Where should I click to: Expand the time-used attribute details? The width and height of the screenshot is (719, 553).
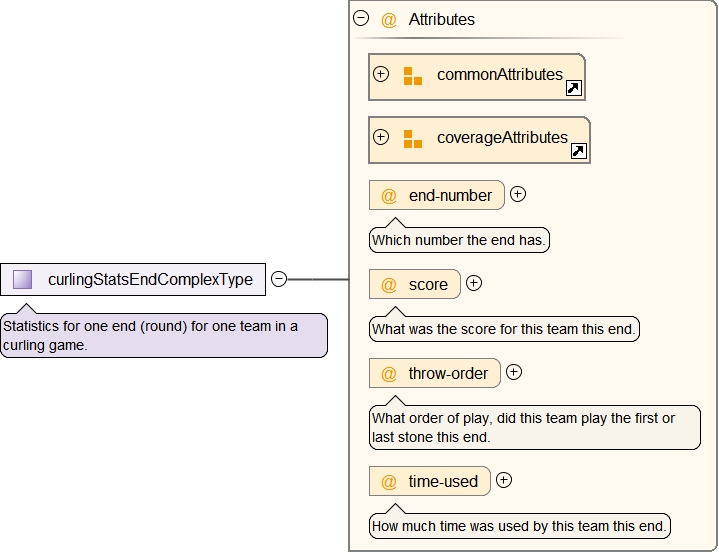pos(504,480)
